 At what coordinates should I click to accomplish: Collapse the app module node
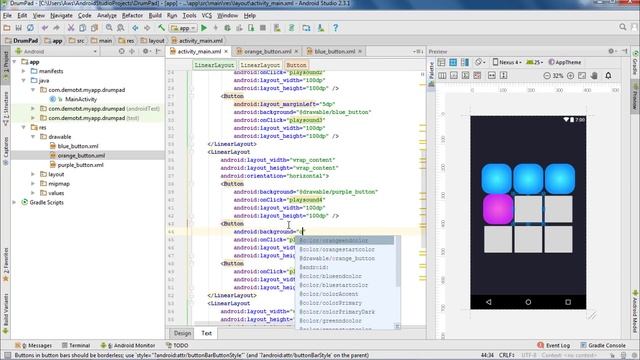tap(15, 62)
